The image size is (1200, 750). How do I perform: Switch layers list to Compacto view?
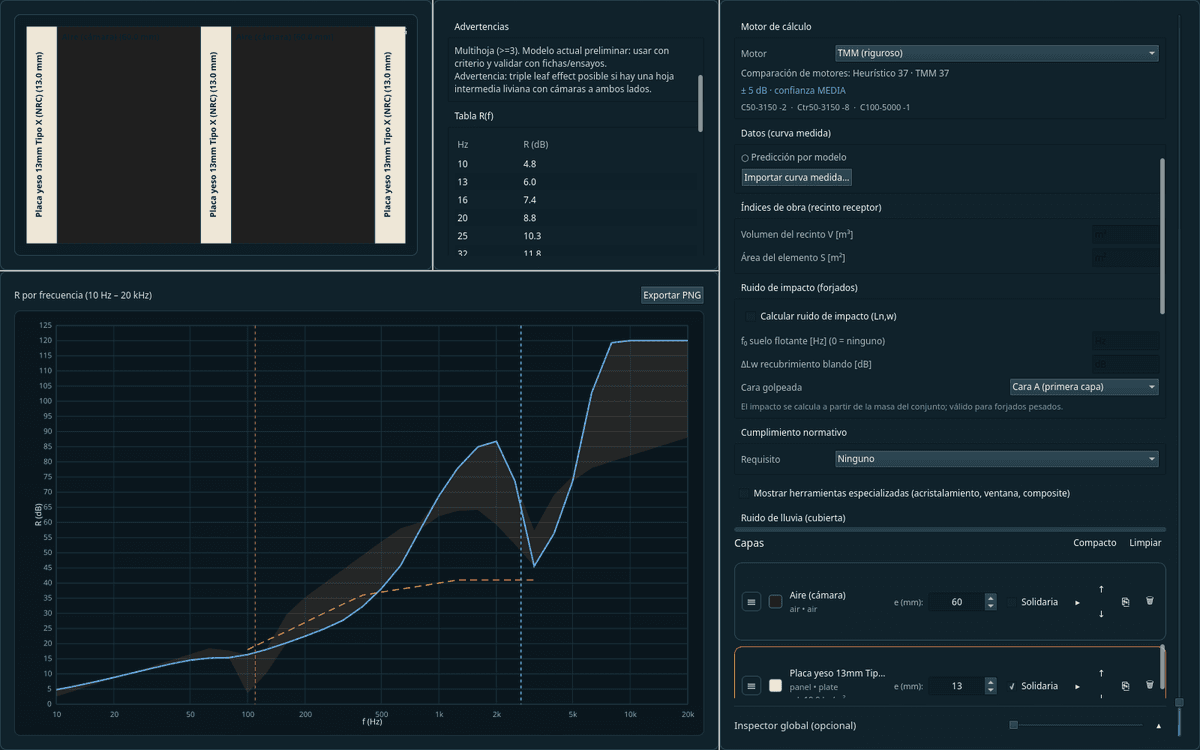(1094, 543)
